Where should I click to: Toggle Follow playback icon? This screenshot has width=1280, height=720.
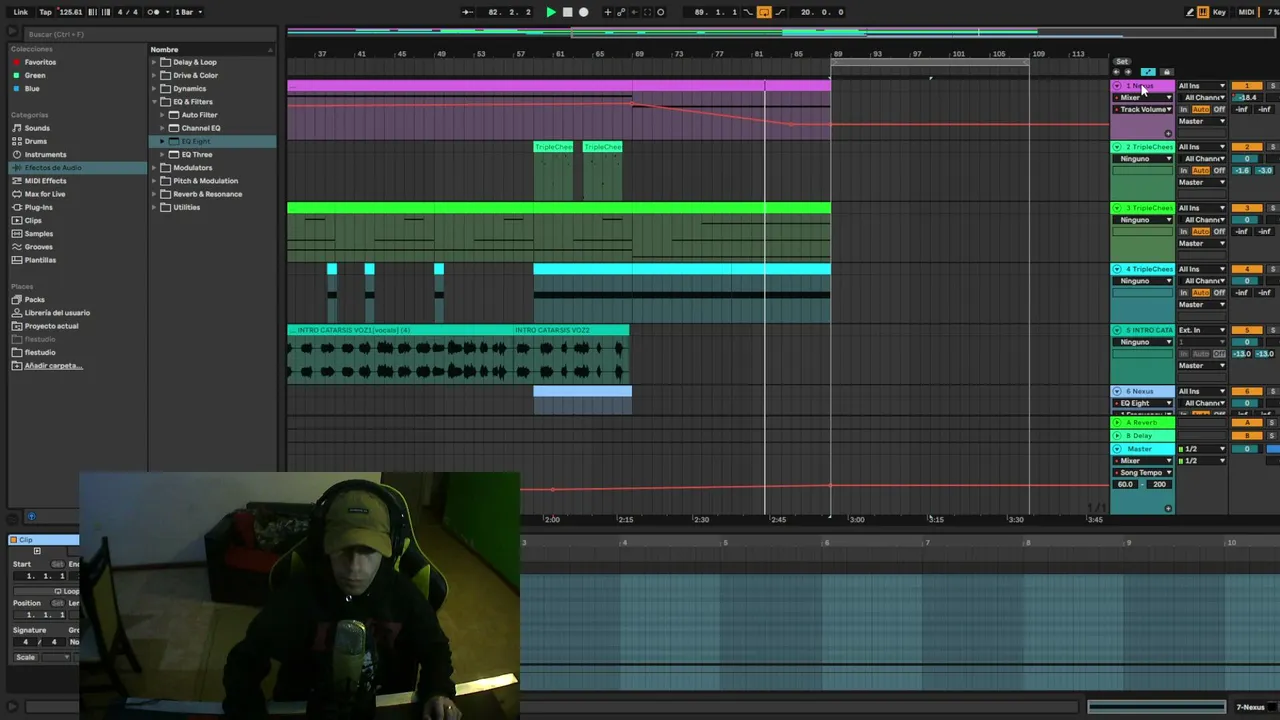tap(467, 12)
